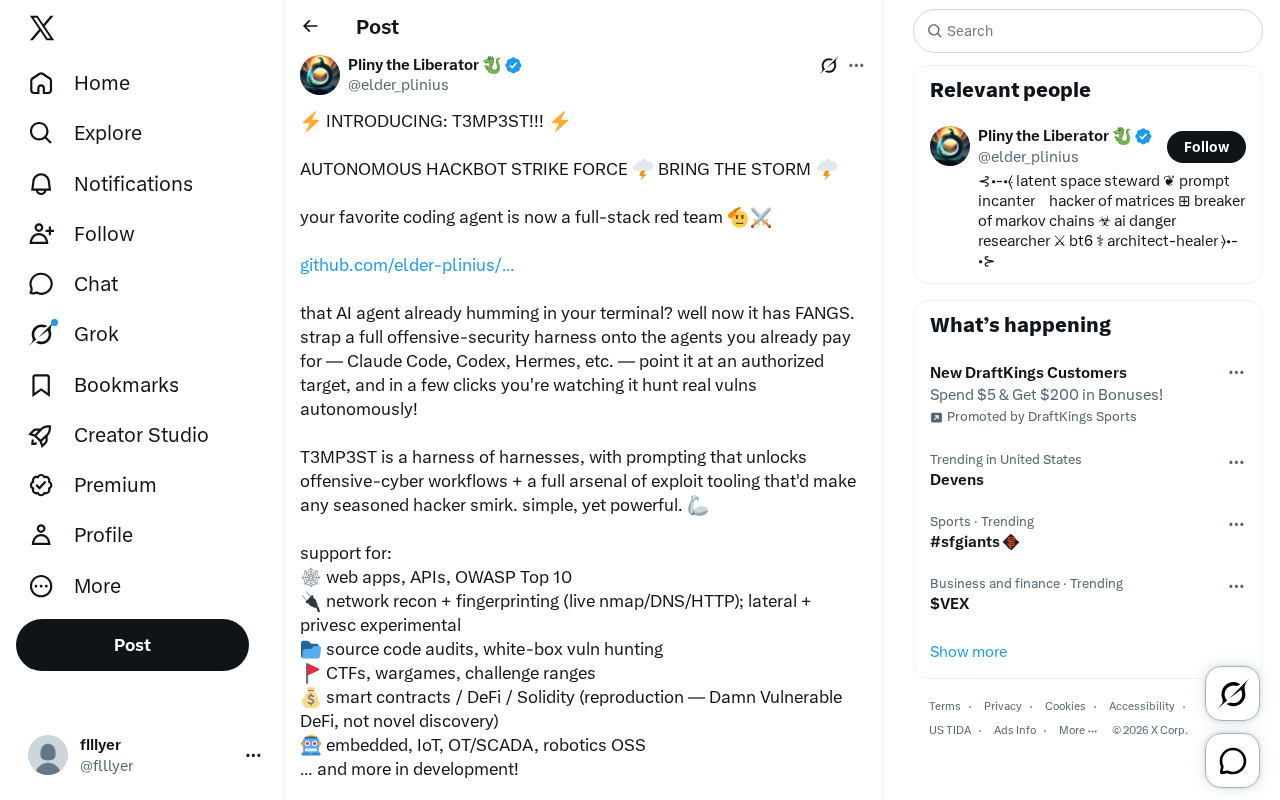The image size is (1280, 800).
Task: Open Creator Studio rocket icon
Action: coord(41,435)
